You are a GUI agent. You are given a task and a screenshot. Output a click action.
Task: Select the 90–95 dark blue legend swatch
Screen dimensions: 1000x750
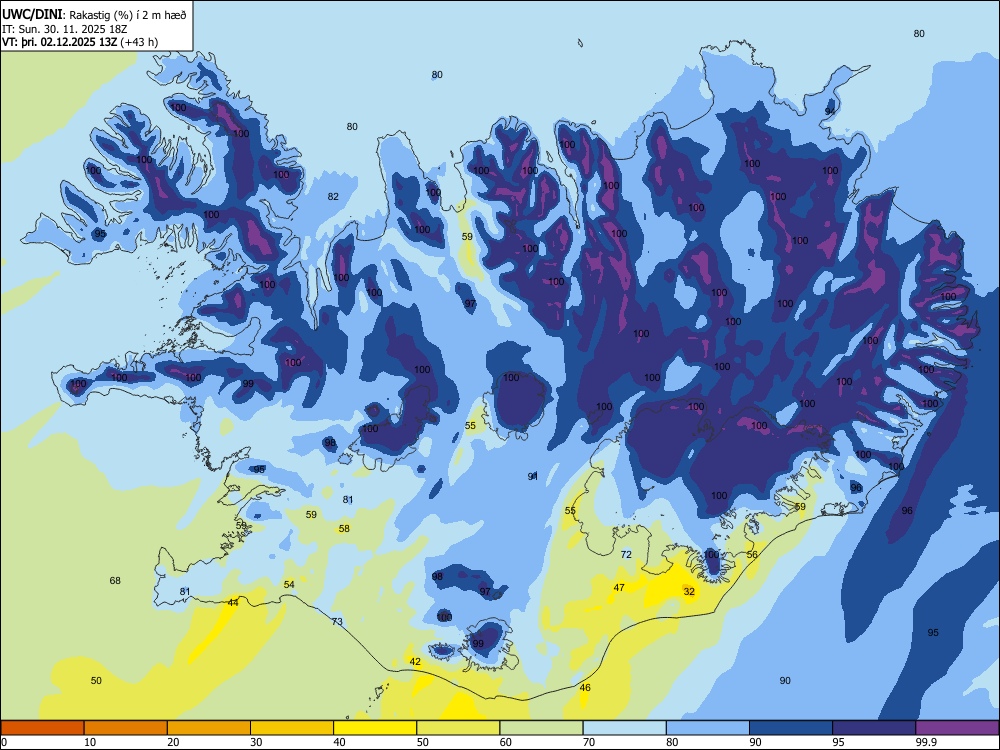(791, 728)
